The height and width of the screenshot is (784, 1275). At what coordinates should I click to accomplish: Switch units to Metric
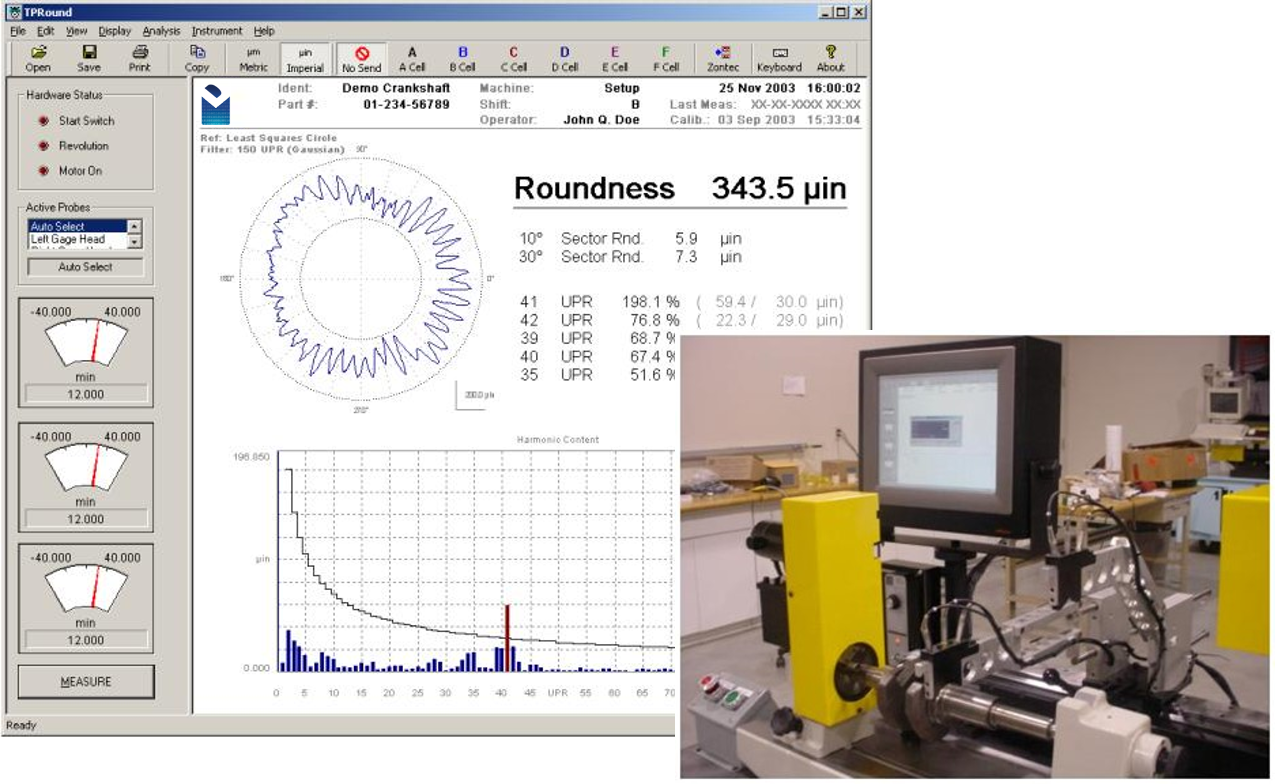(x=253, y=59)
